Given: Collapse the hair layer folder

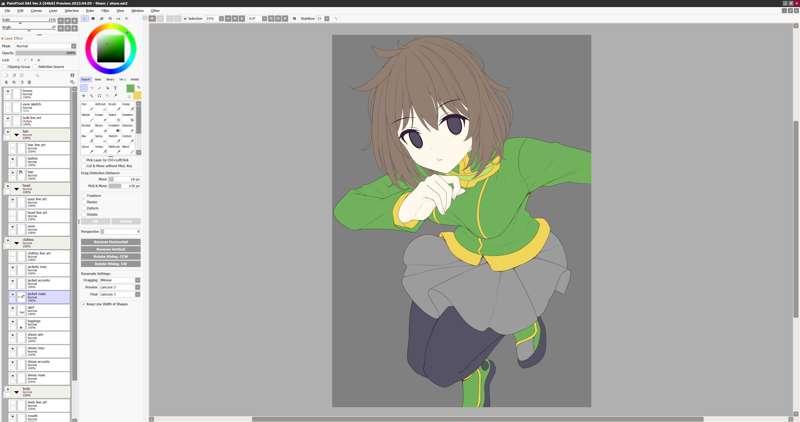Looking at the screenshot, I should click(16, 135).
